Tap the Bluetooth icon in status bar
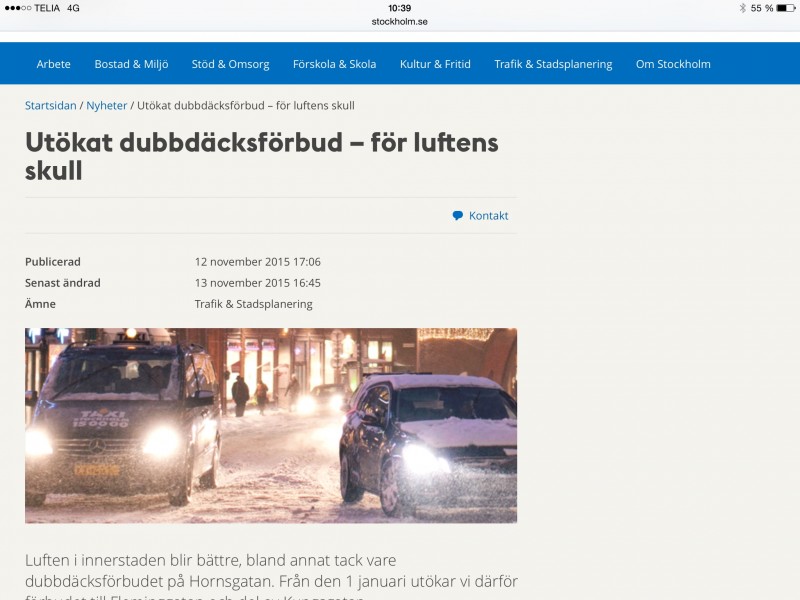 (x=742, y=8)
